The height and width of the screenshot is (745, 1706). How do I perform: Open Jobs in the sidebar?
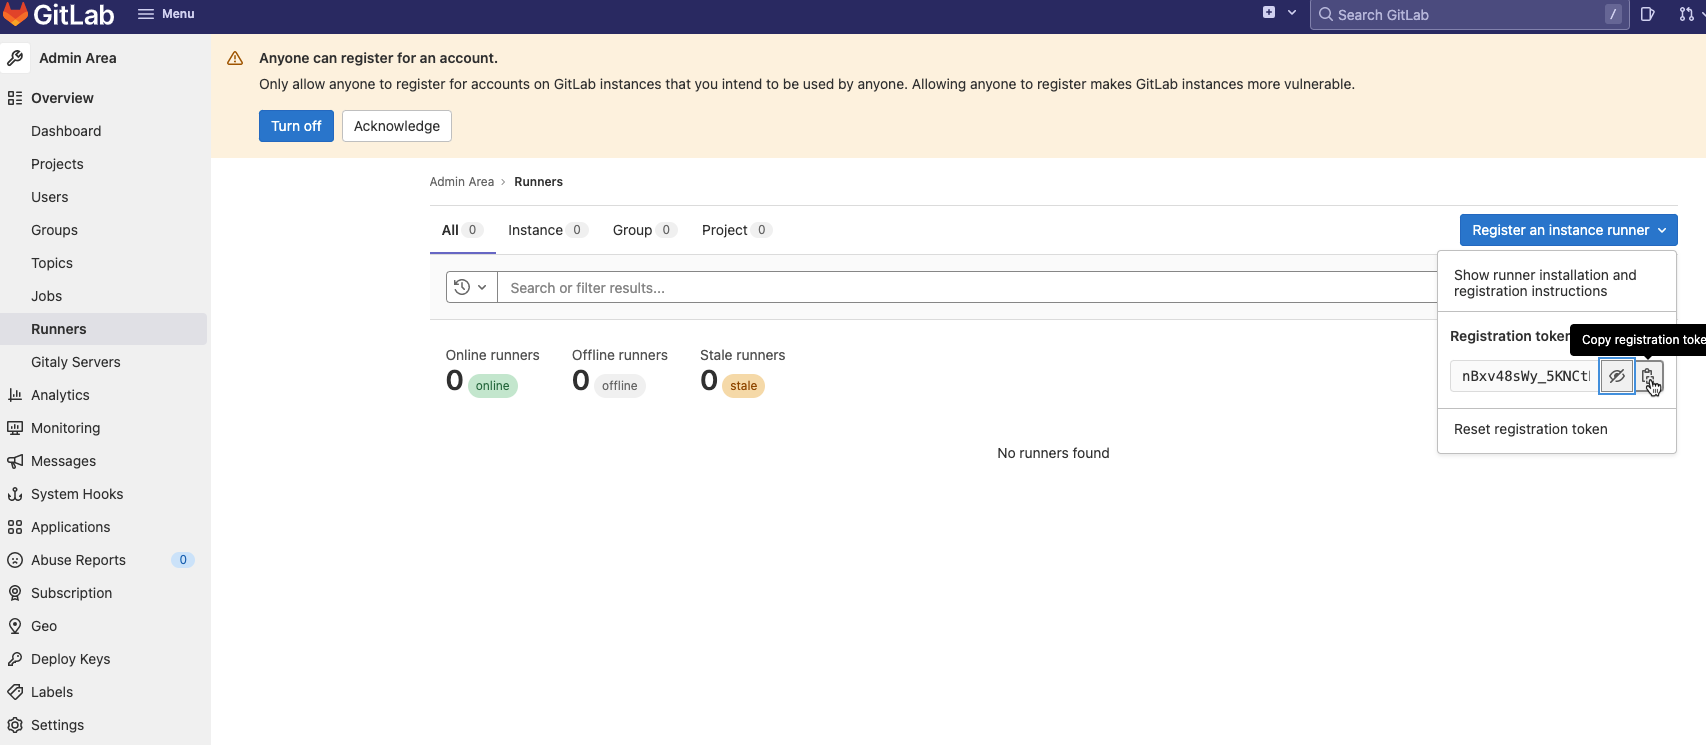pyautogui.click(x=46, y=296)
